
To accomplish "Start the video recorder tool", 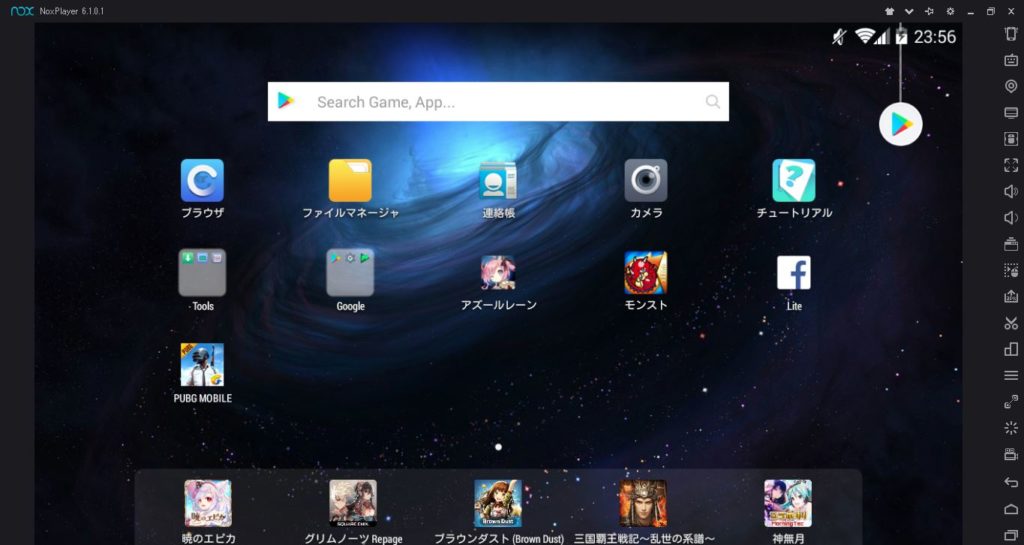I will coord(1011,455).
